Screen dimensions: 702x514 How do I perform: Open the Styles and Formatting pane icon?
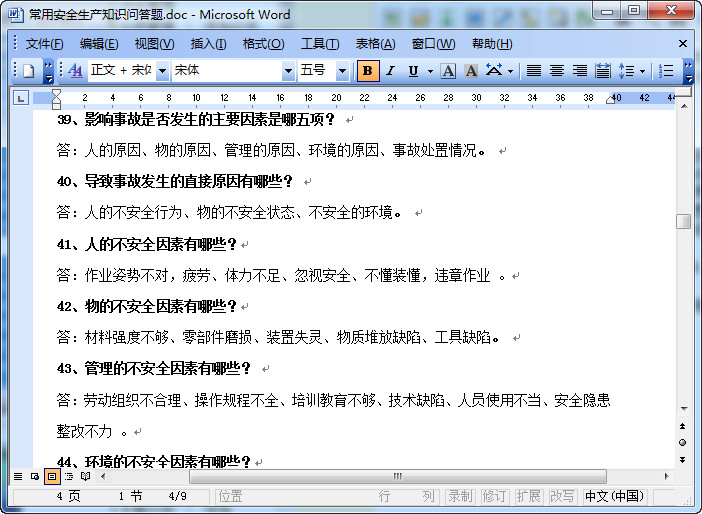tap(75, 71)
